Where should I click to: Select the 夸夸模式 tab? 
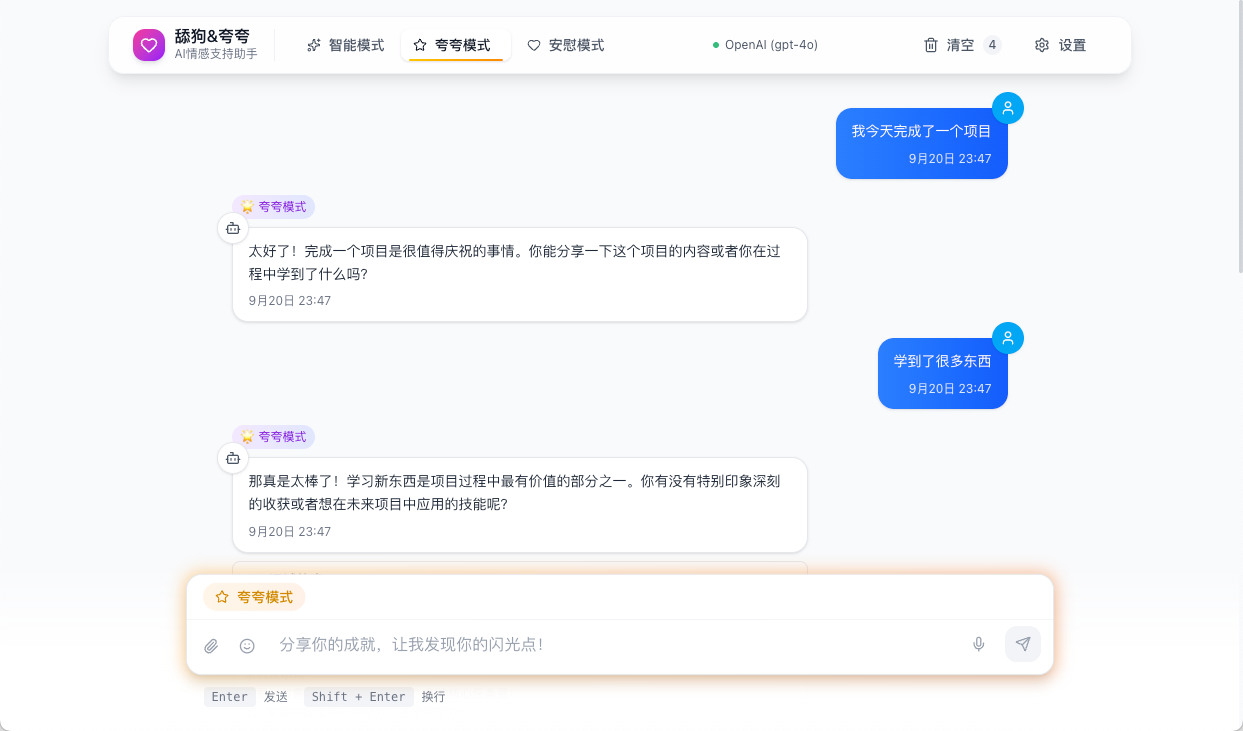pyautogui.click(x=455, y=45)
